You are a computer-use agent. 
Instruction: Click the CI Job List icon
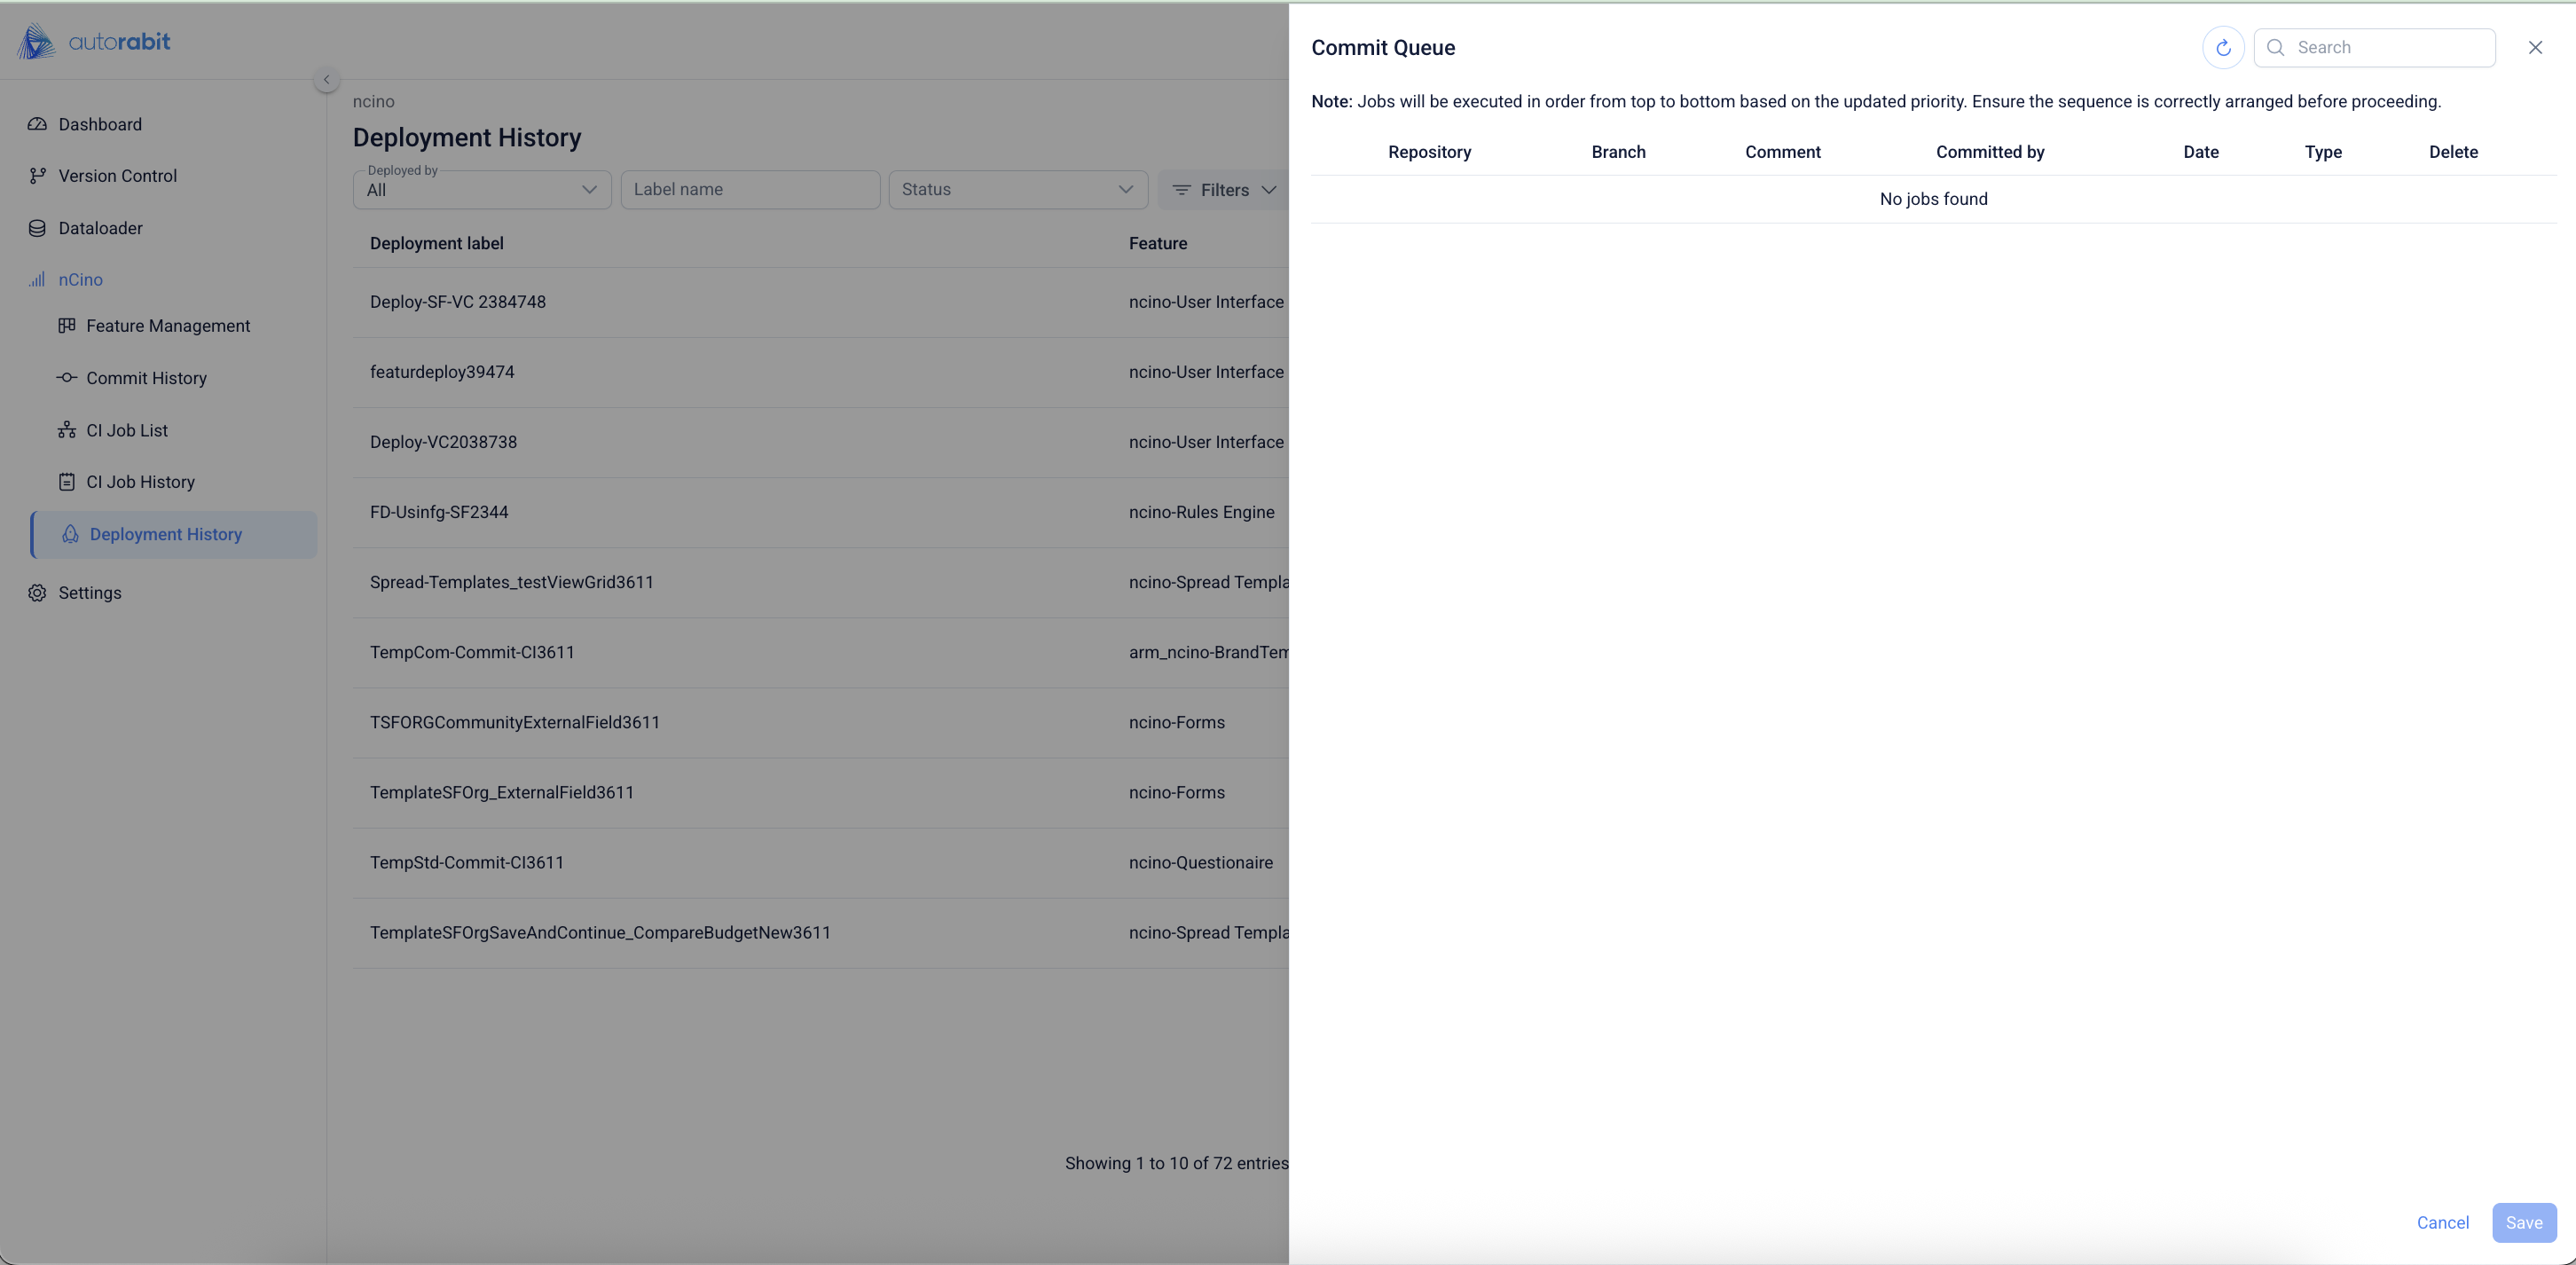point(67,430)
